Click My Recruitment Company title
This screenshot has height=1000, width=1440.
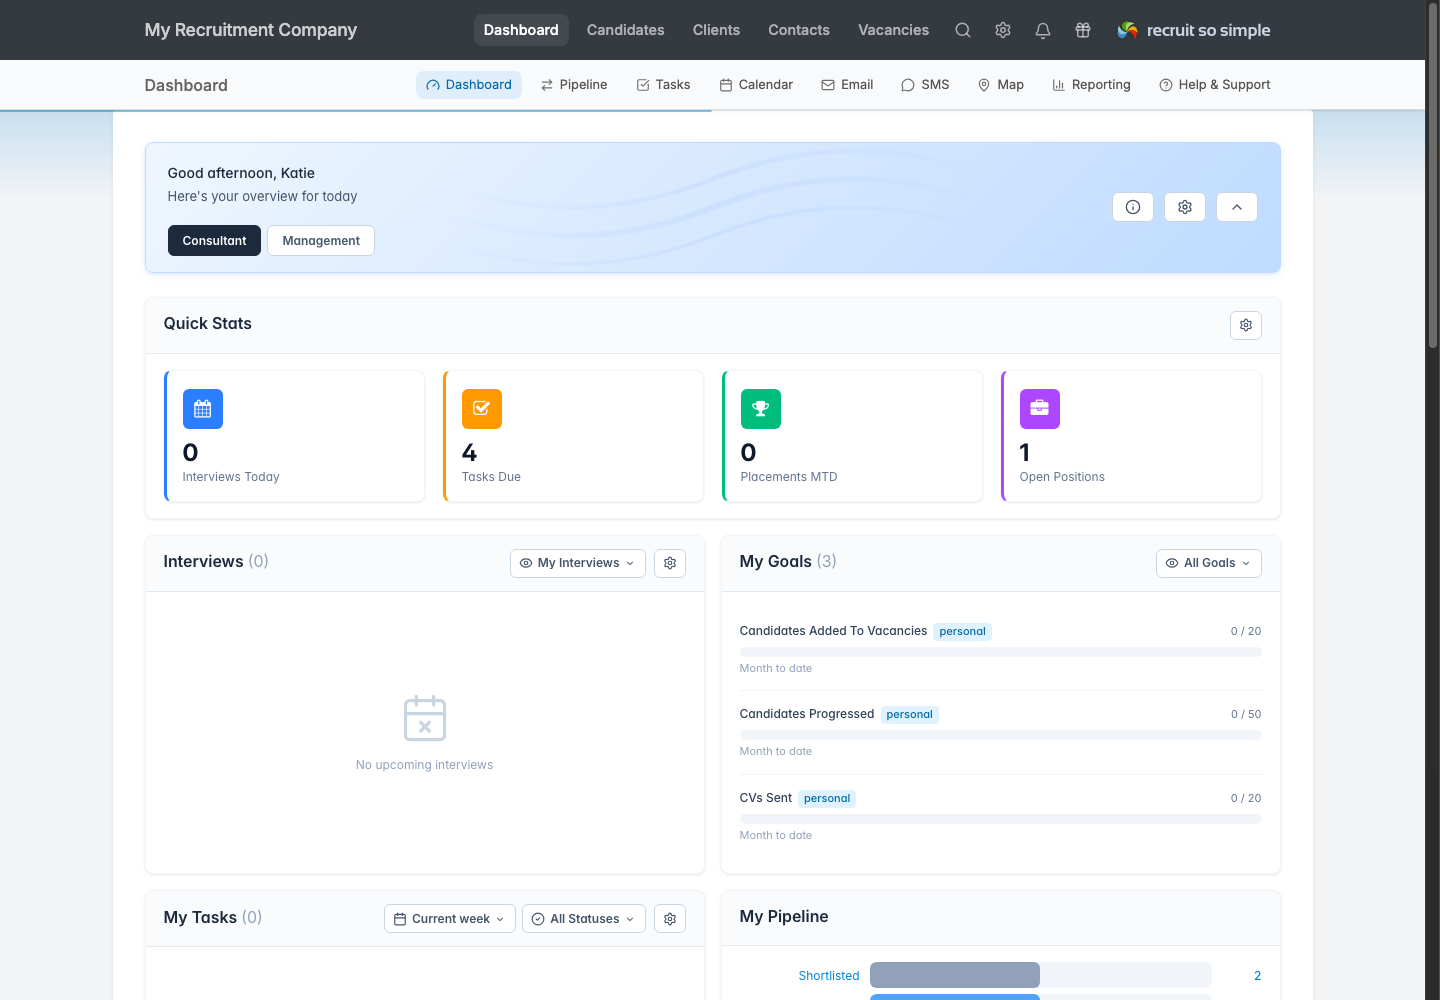pos(251,30)
